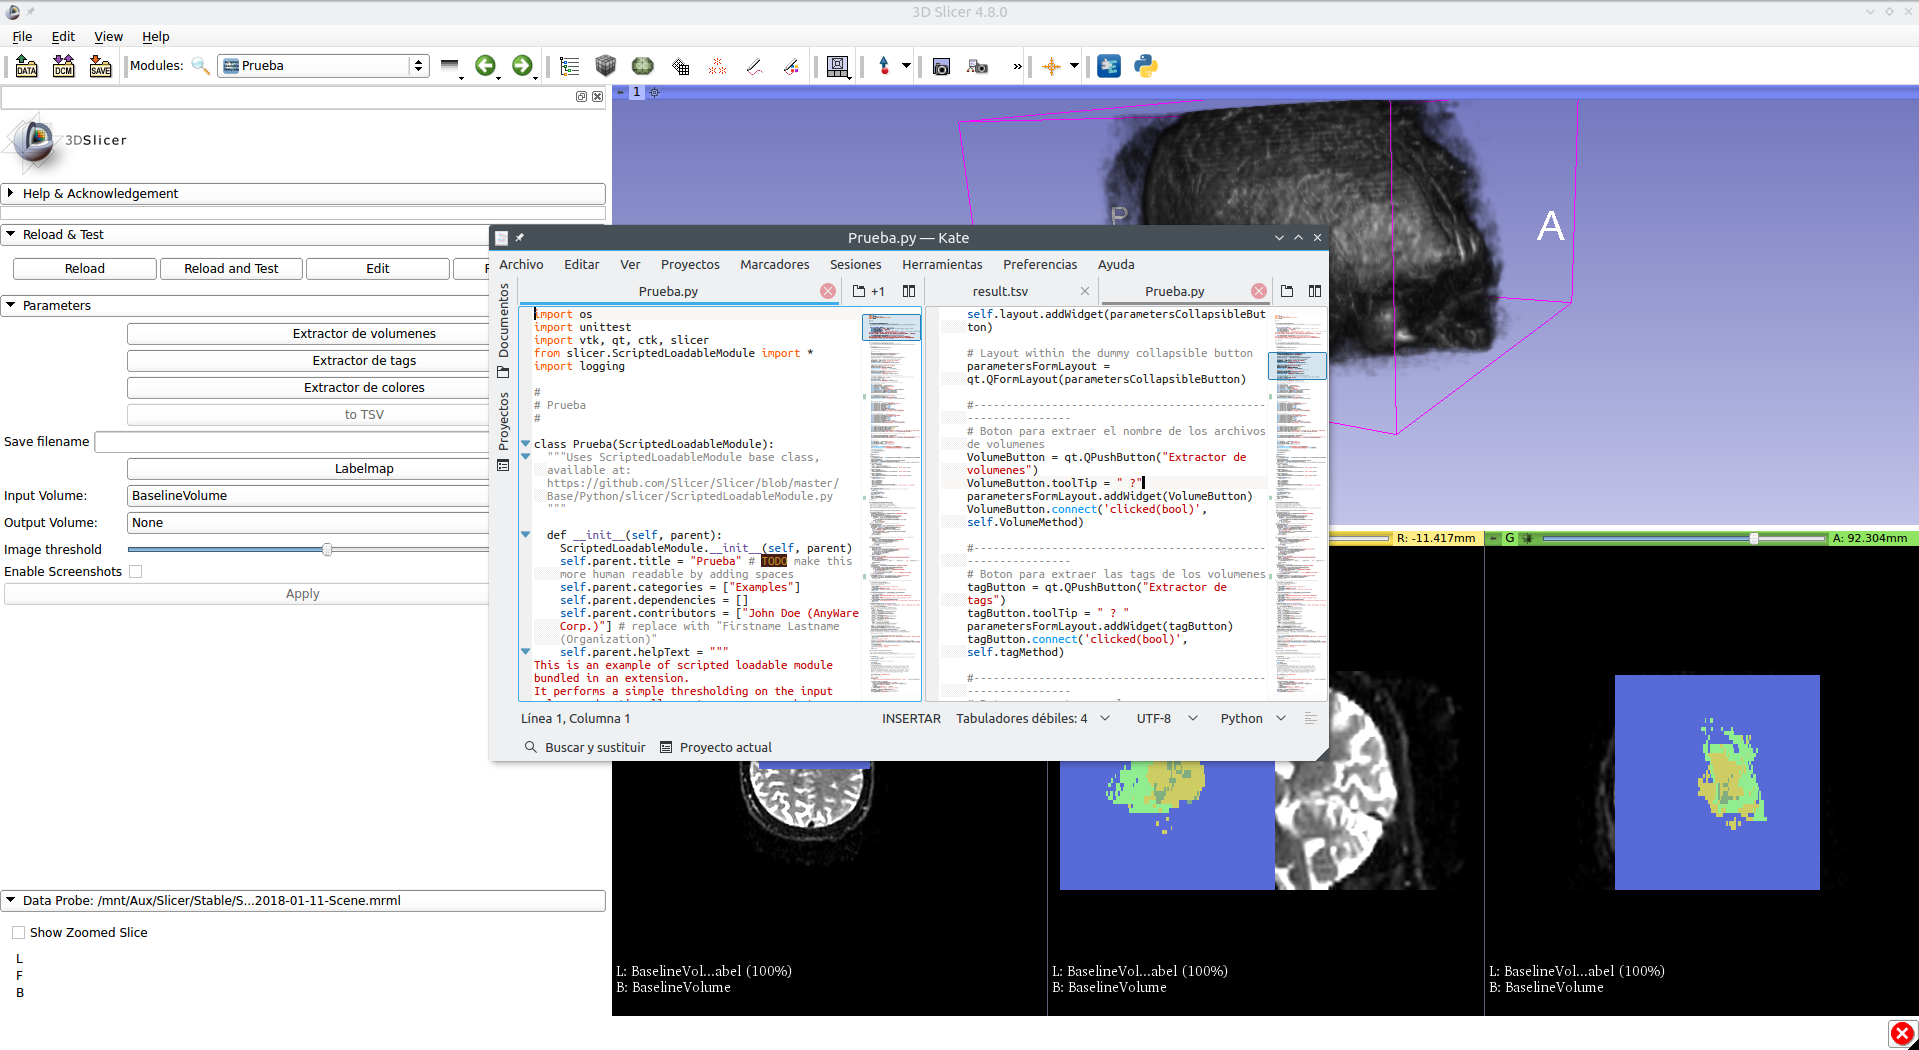The width and height of the screenshot is (1919, 1050).
Task: Toggle the orange crosshair icon
Action: 1051,67
